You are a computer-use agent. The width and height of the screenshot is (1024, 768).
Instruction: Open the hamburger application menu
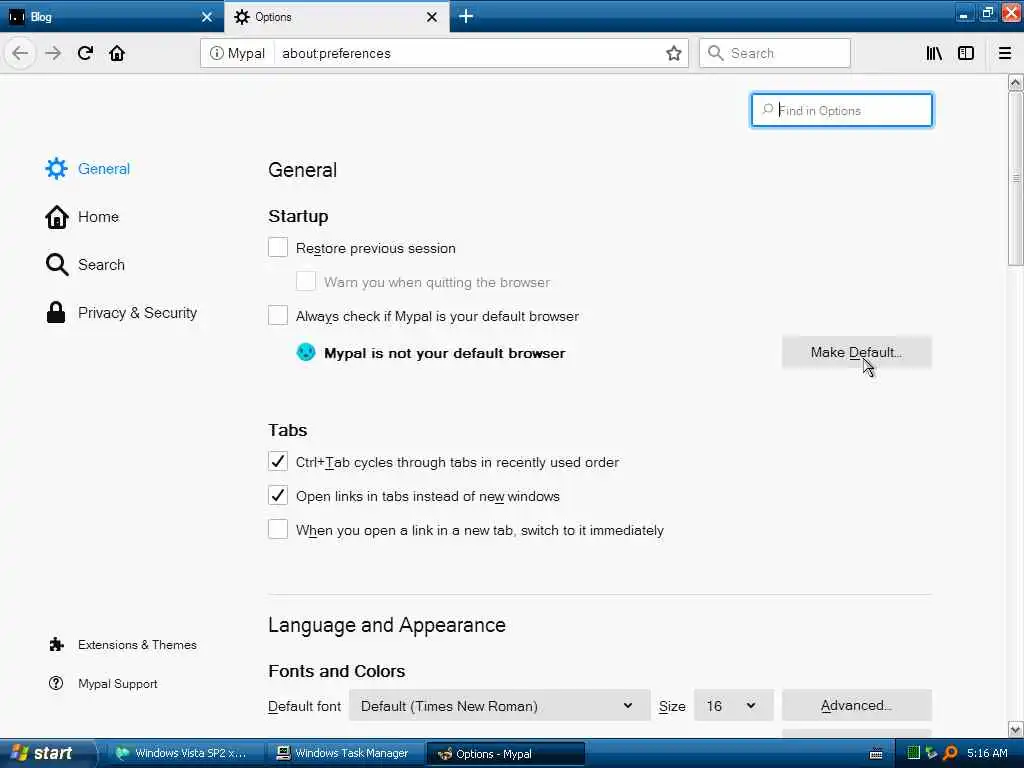tap(1005, 53)
